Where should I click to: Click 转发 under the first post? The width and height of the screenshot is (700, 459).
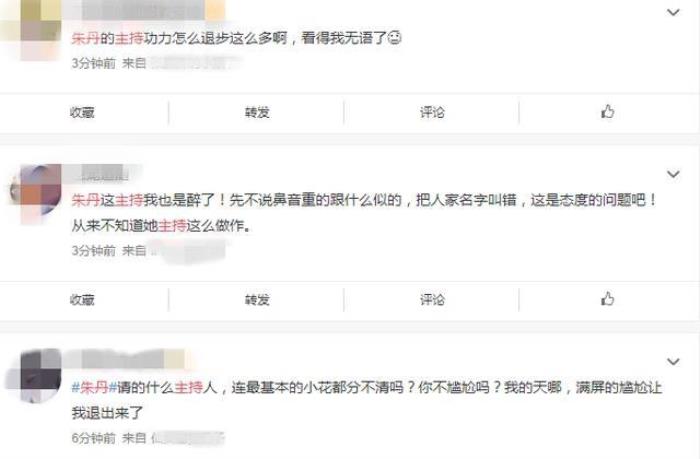point(257,112)
